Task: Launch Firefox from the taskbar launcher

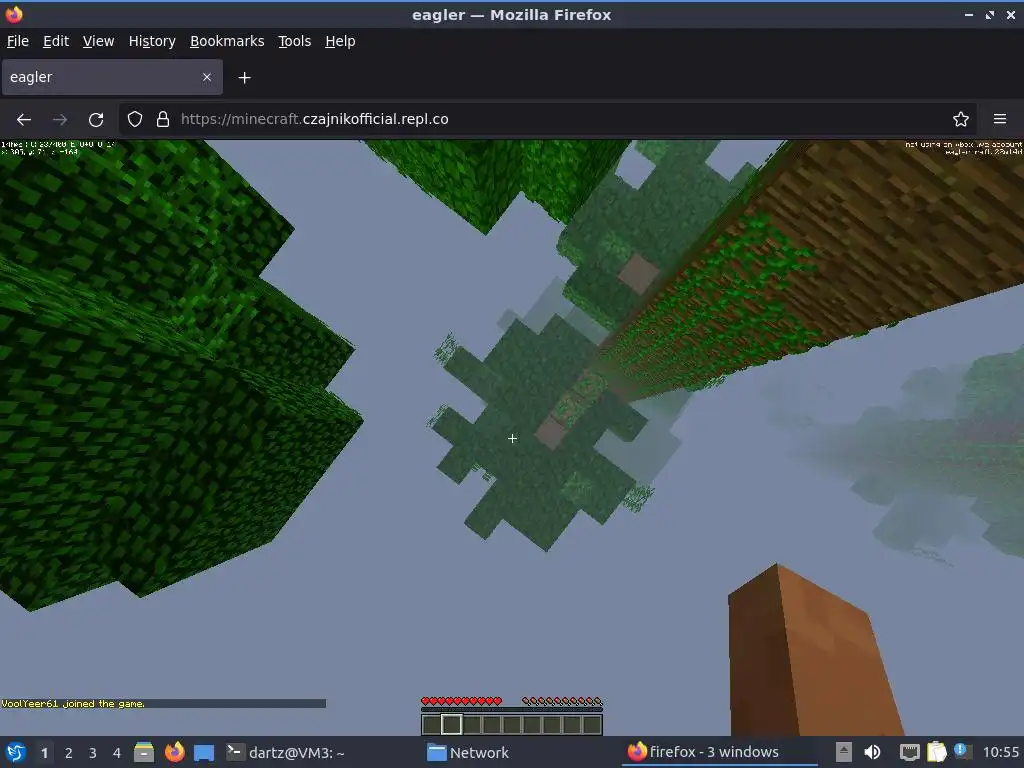Action: (174, 752)
